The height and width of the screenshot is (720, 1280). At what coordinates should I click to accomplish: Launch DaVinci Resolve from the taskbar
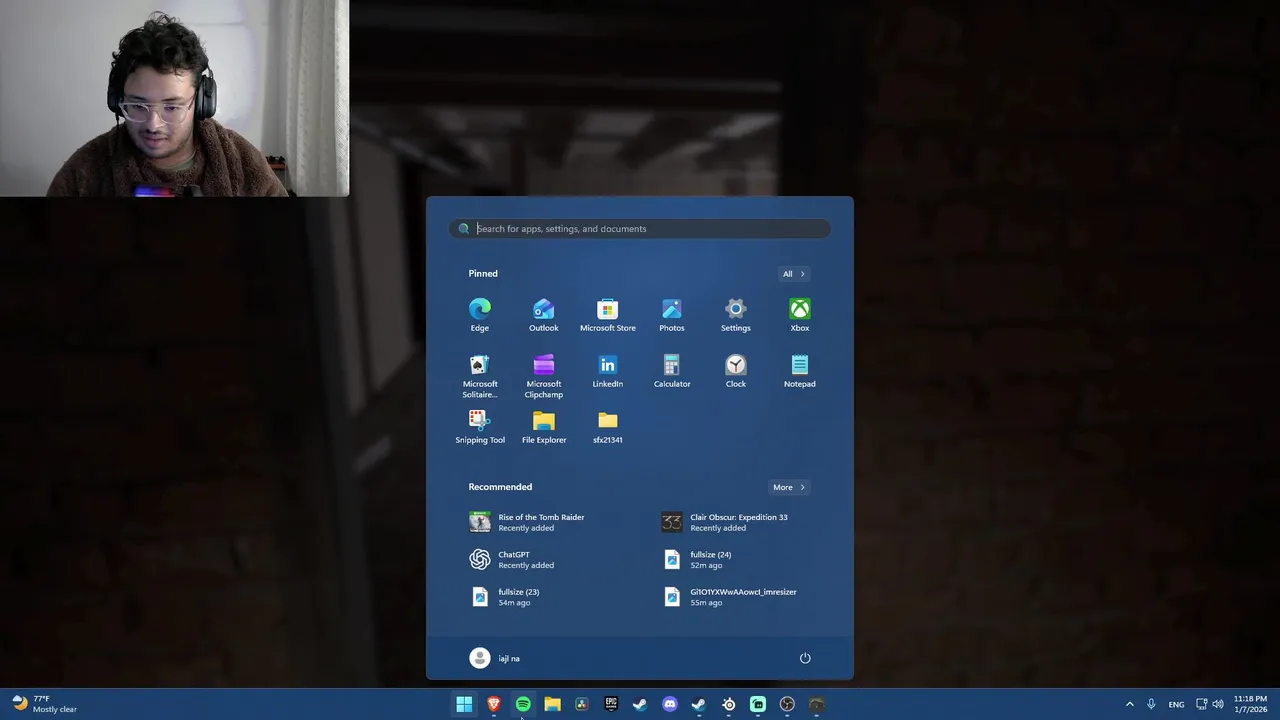(x=582, y=705)
